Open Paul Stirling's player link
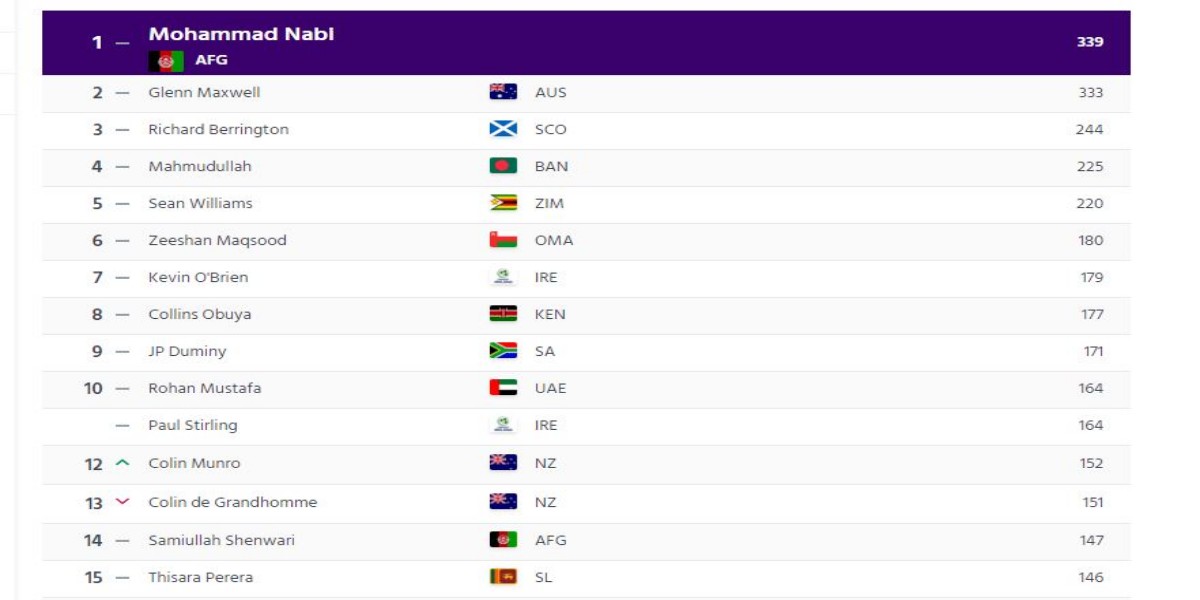This screenshot has width=1200, height=600. point(193,425)
